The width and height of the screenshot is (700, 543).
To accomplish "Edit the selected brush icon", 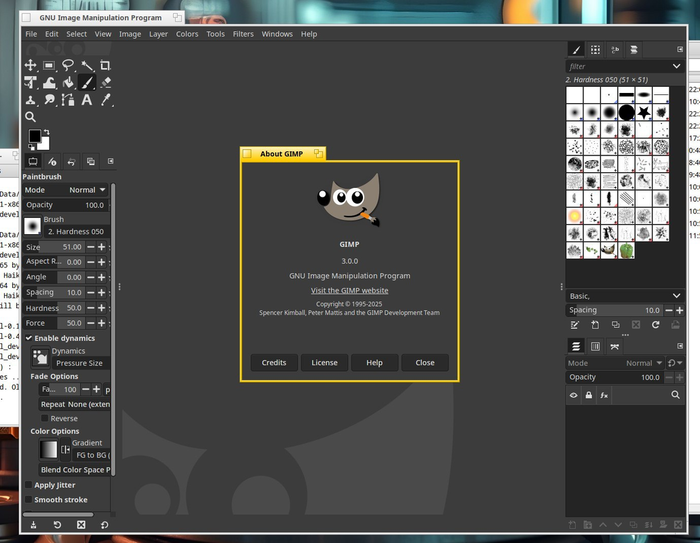I will coord(575,325).
